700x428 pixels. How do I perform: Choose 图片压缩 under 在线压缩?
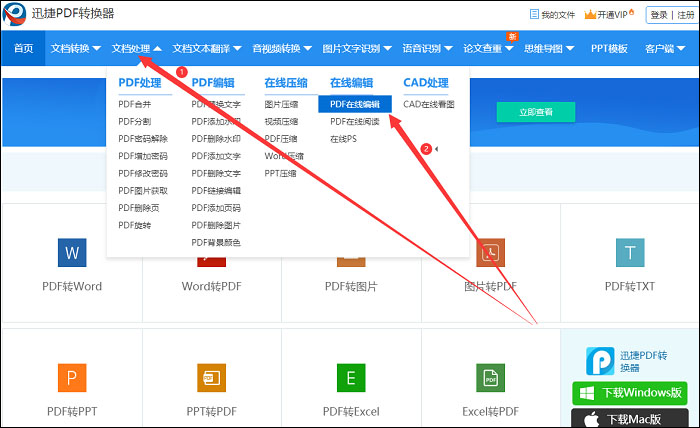pos(281,104)
